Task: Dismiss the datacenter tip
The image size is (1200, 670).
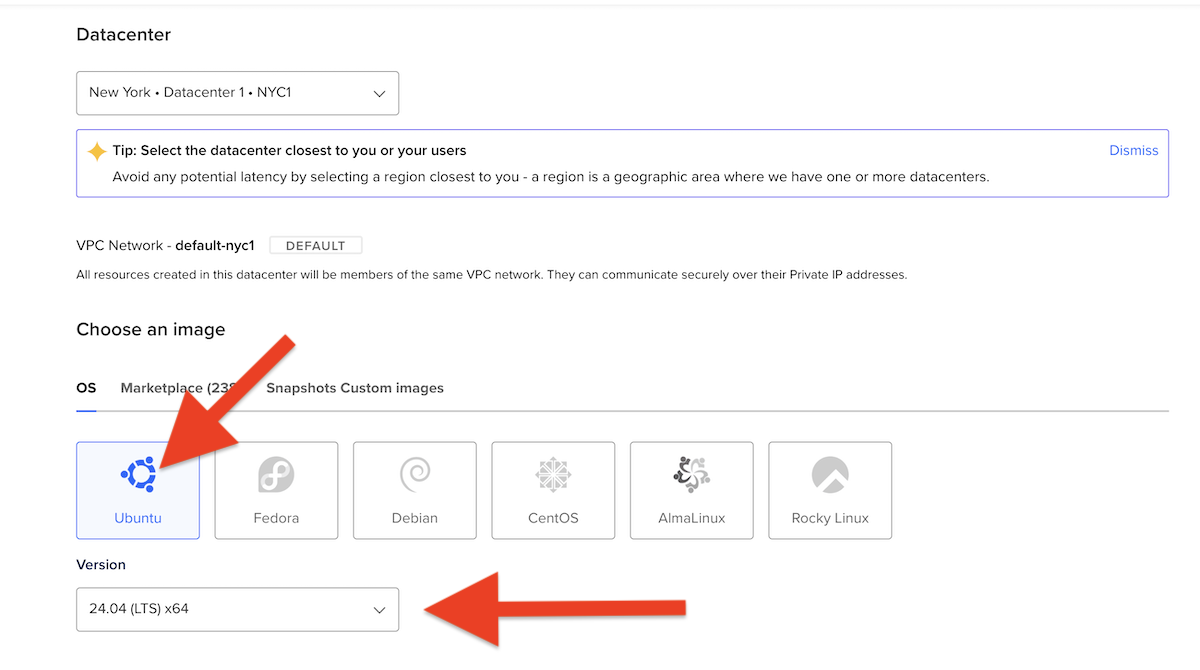Action: pyautogui.click(x=1134, y=151)
